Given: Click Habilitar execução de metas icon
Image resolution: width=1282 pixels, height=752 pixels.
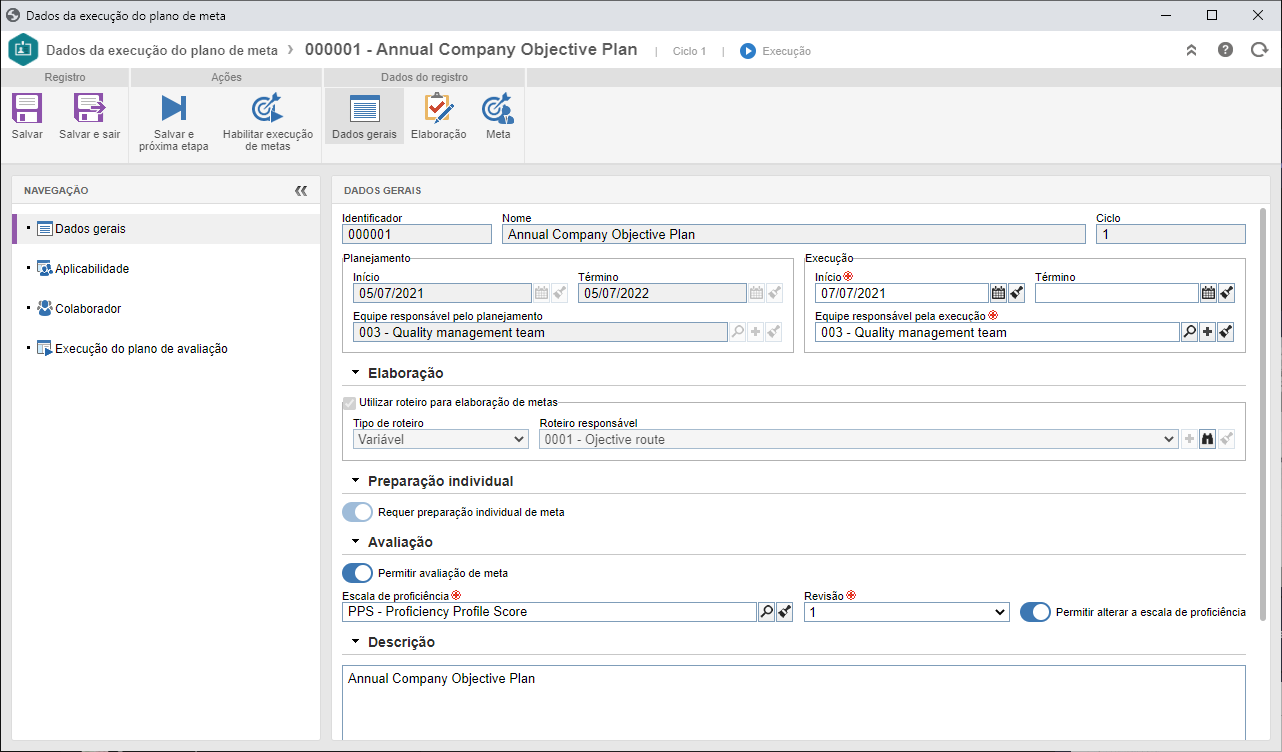Looking at the screenshot, I should (267, 108).
